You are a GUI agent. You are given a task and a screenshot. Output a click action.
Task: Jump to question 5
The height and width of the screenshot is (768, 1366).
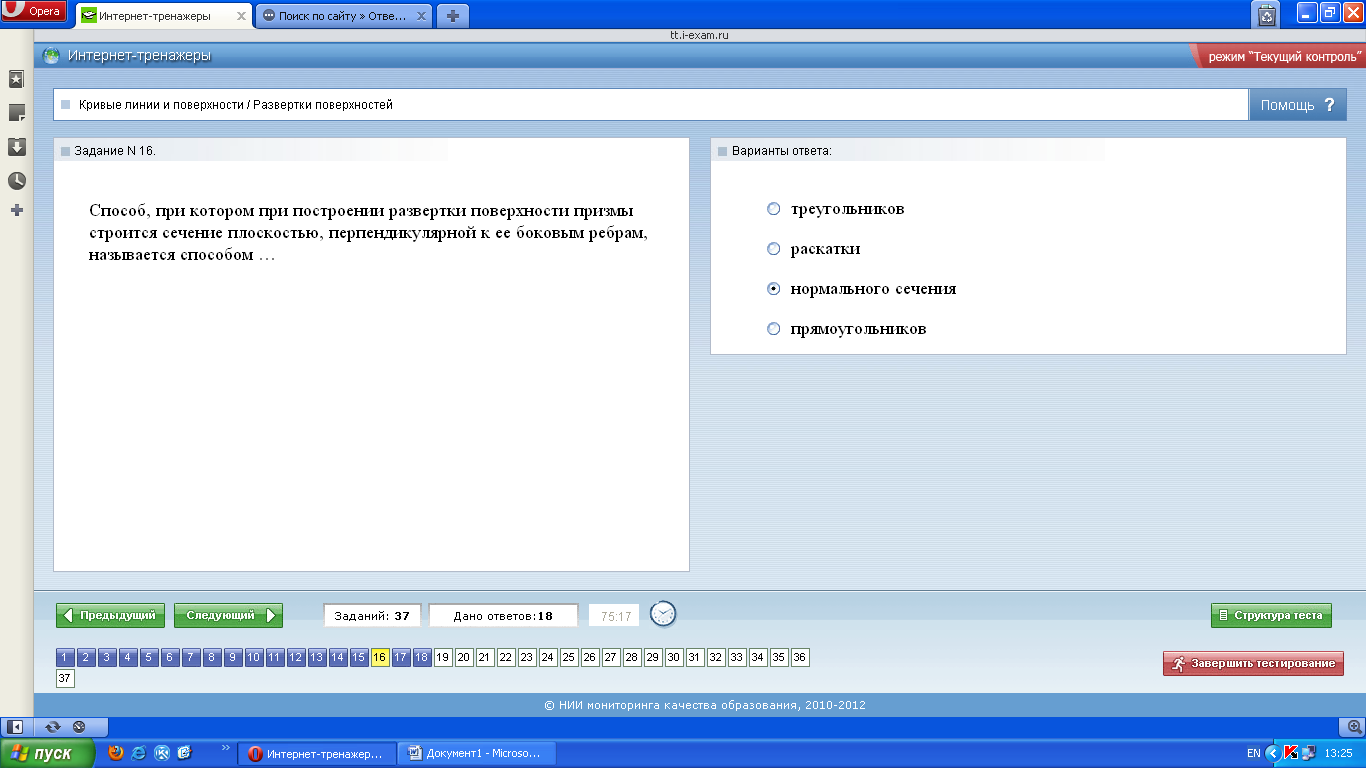click(x=149, y=657)
